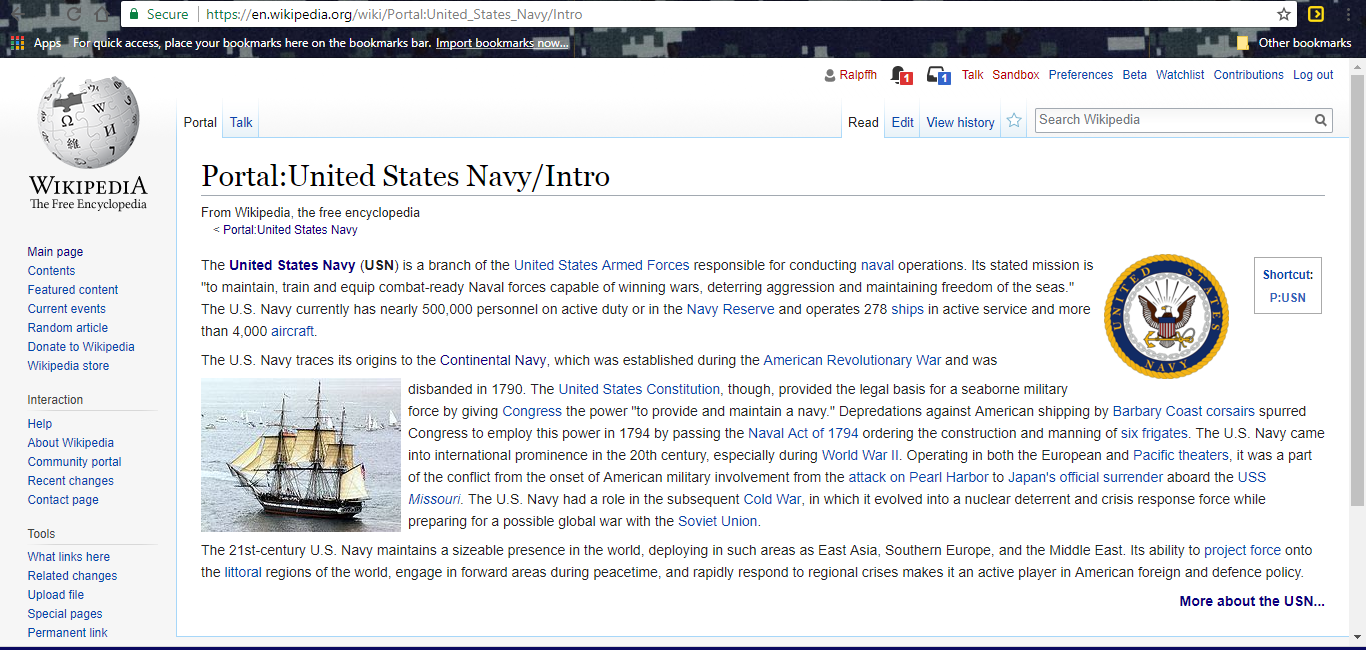The width and height of the screenshot is (1366, 650).
Task: Open About Wikipedia link
Action: tap(71, 443)
